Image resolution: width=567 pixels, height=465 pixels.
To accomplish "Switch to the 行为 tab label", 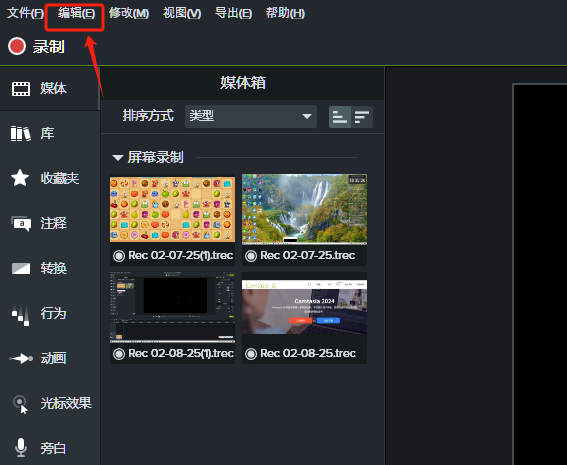I will click(53, 313).
